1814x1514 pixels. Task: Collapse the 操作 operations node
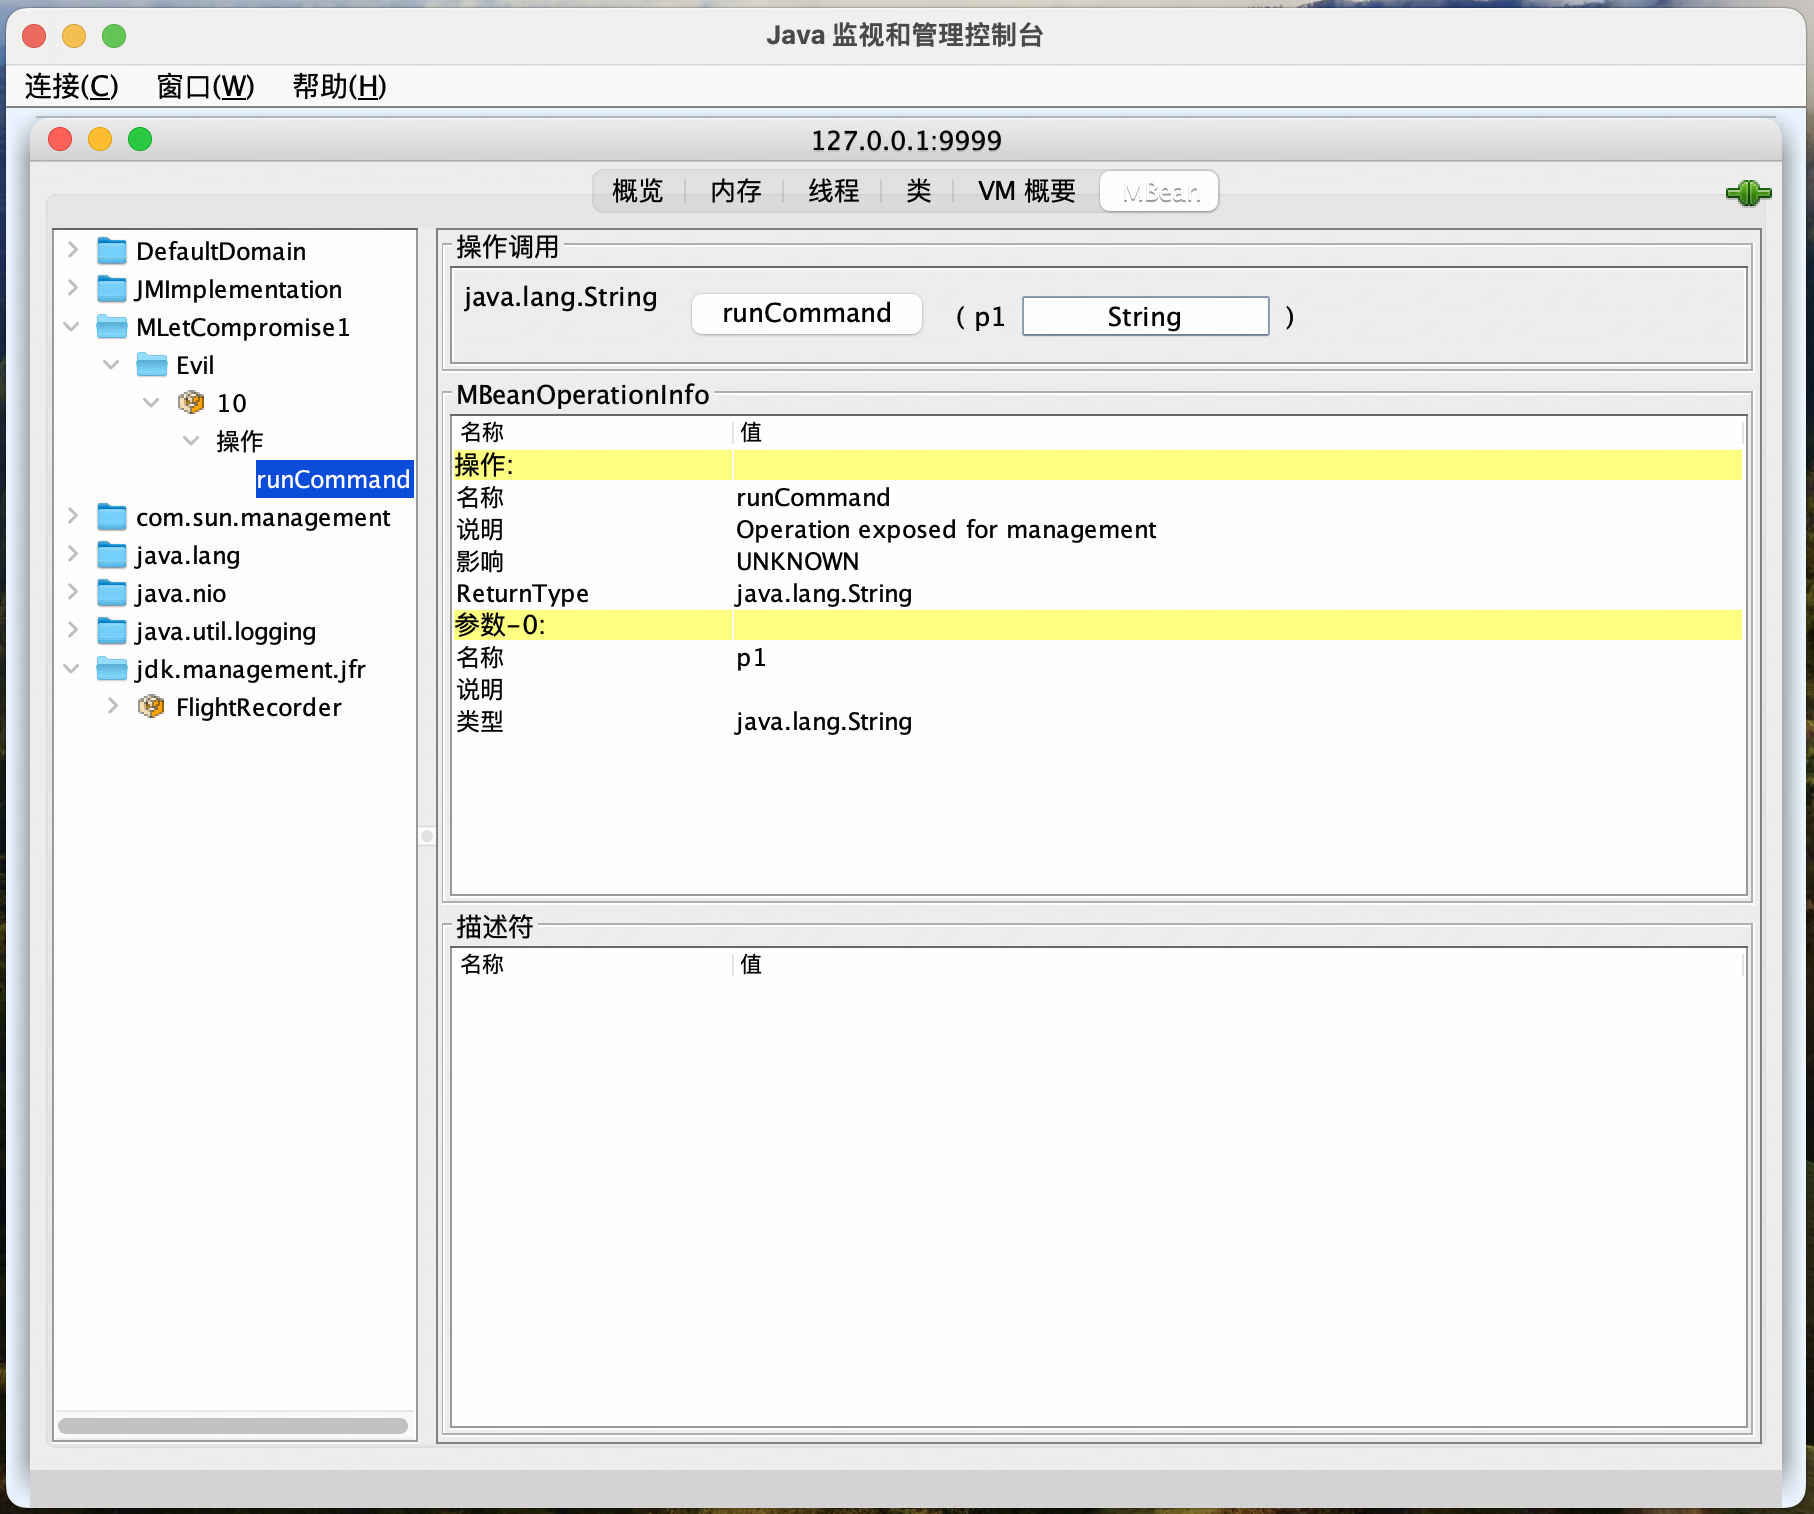192,440
